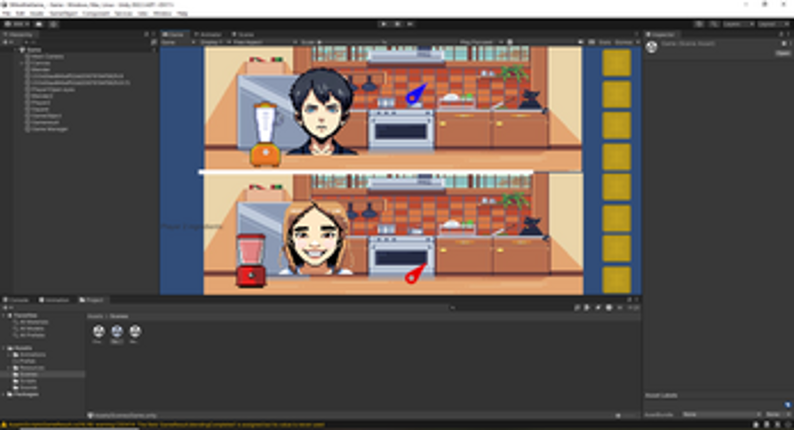The height and width of the screenshot is (430, 794).
Task: Switch to the Console tab
Action: click(x=17, y=300)
